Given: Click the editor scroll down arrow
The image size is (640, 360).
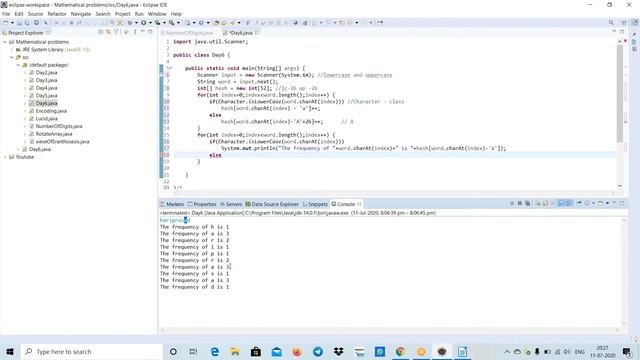Looking at the screenshot, I should (x=620, y=186).
